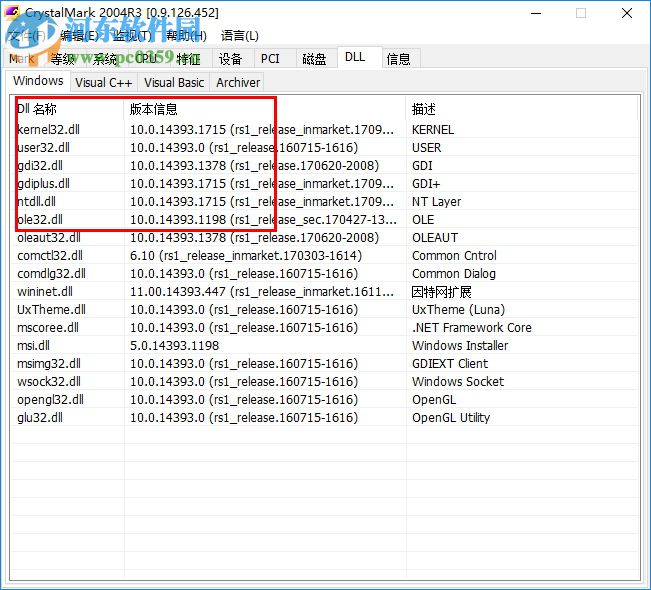Click the UxTheme (Luna) description
The height and width of the screenshot is (590, 651).
pyautogui.click(x=458, y=309)
